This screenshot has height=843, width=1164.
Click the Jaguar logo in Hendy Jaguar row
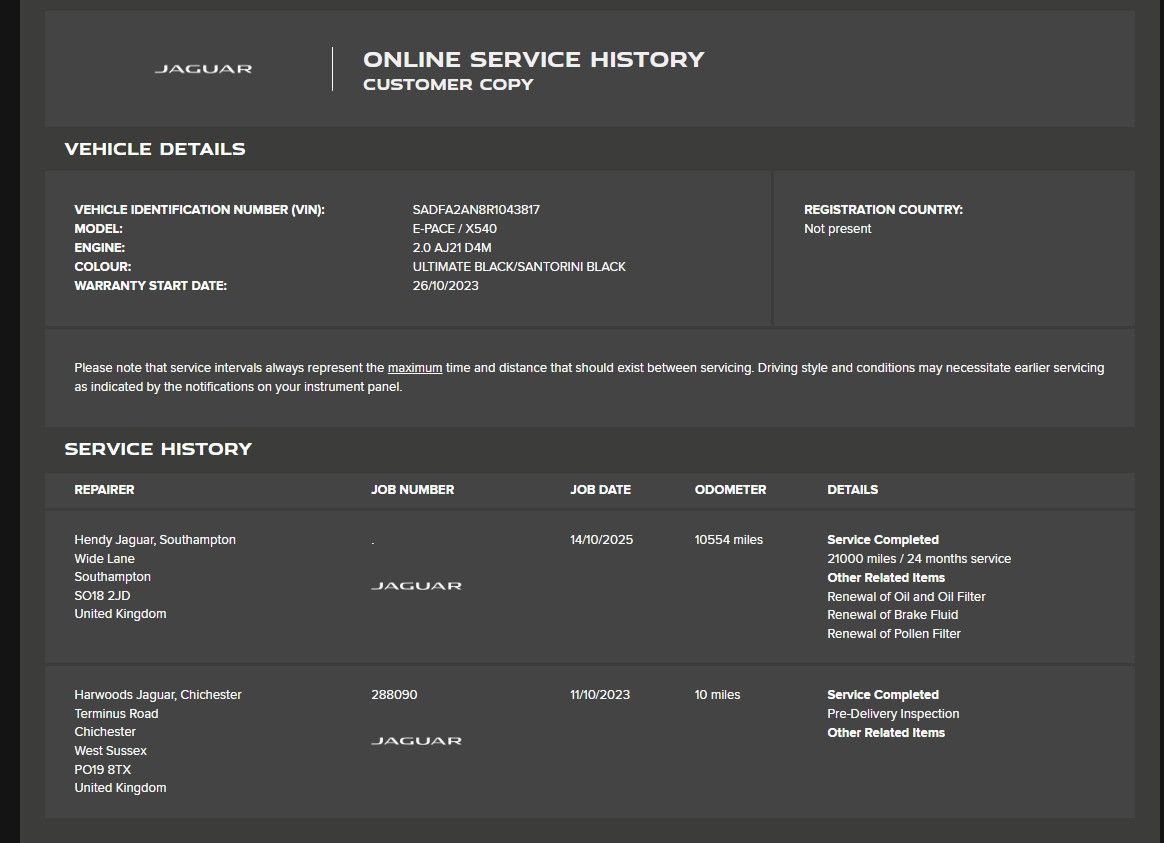click(416, 585)
